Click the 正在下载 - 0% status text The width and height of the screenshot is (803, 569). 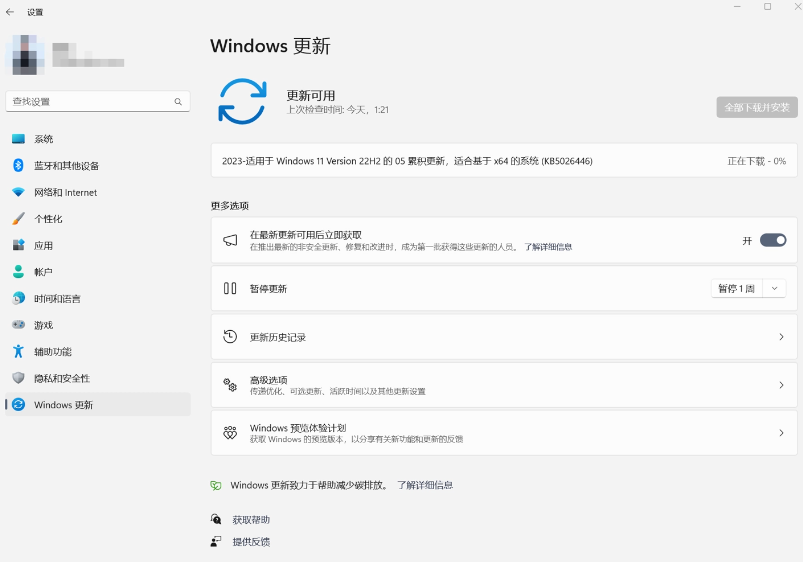(756, 161)
